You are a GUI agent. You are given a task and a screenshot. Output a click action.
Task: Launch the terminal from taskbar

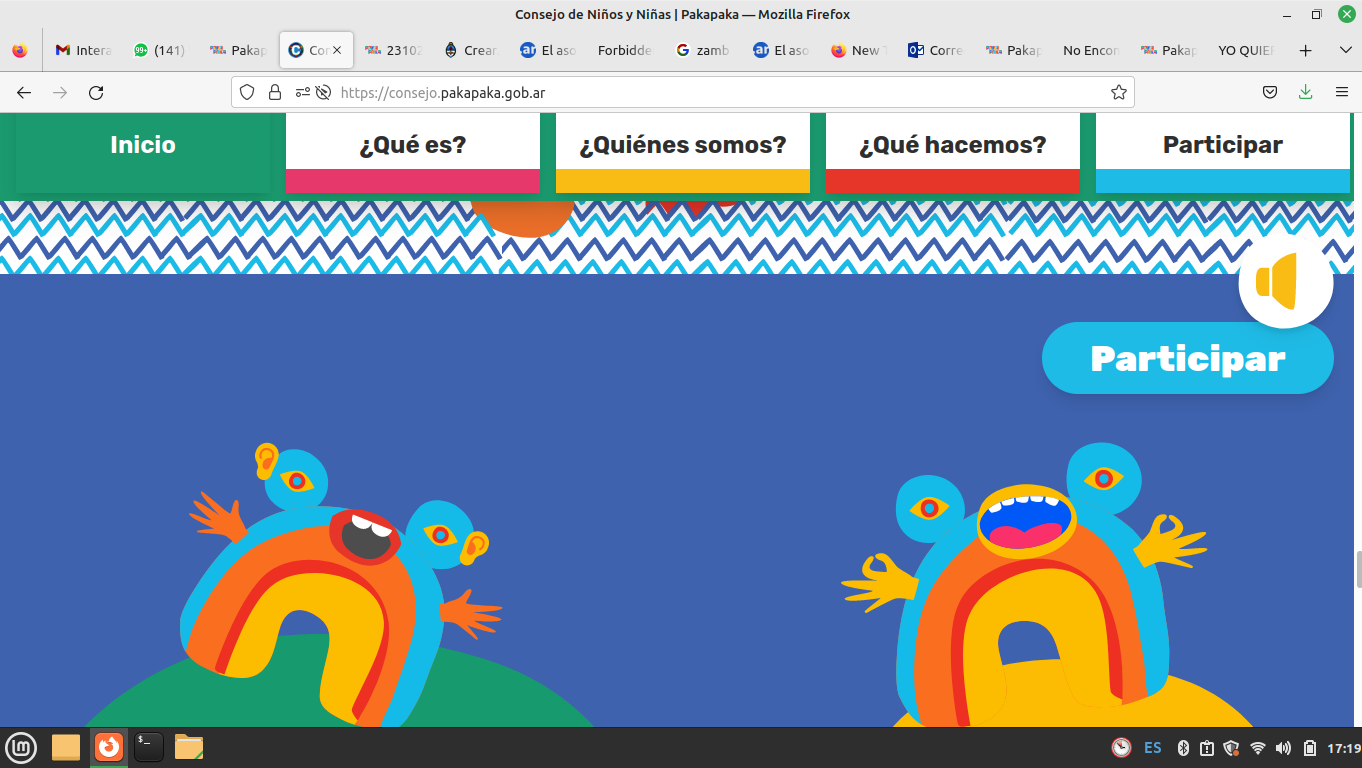coord(149,747)
